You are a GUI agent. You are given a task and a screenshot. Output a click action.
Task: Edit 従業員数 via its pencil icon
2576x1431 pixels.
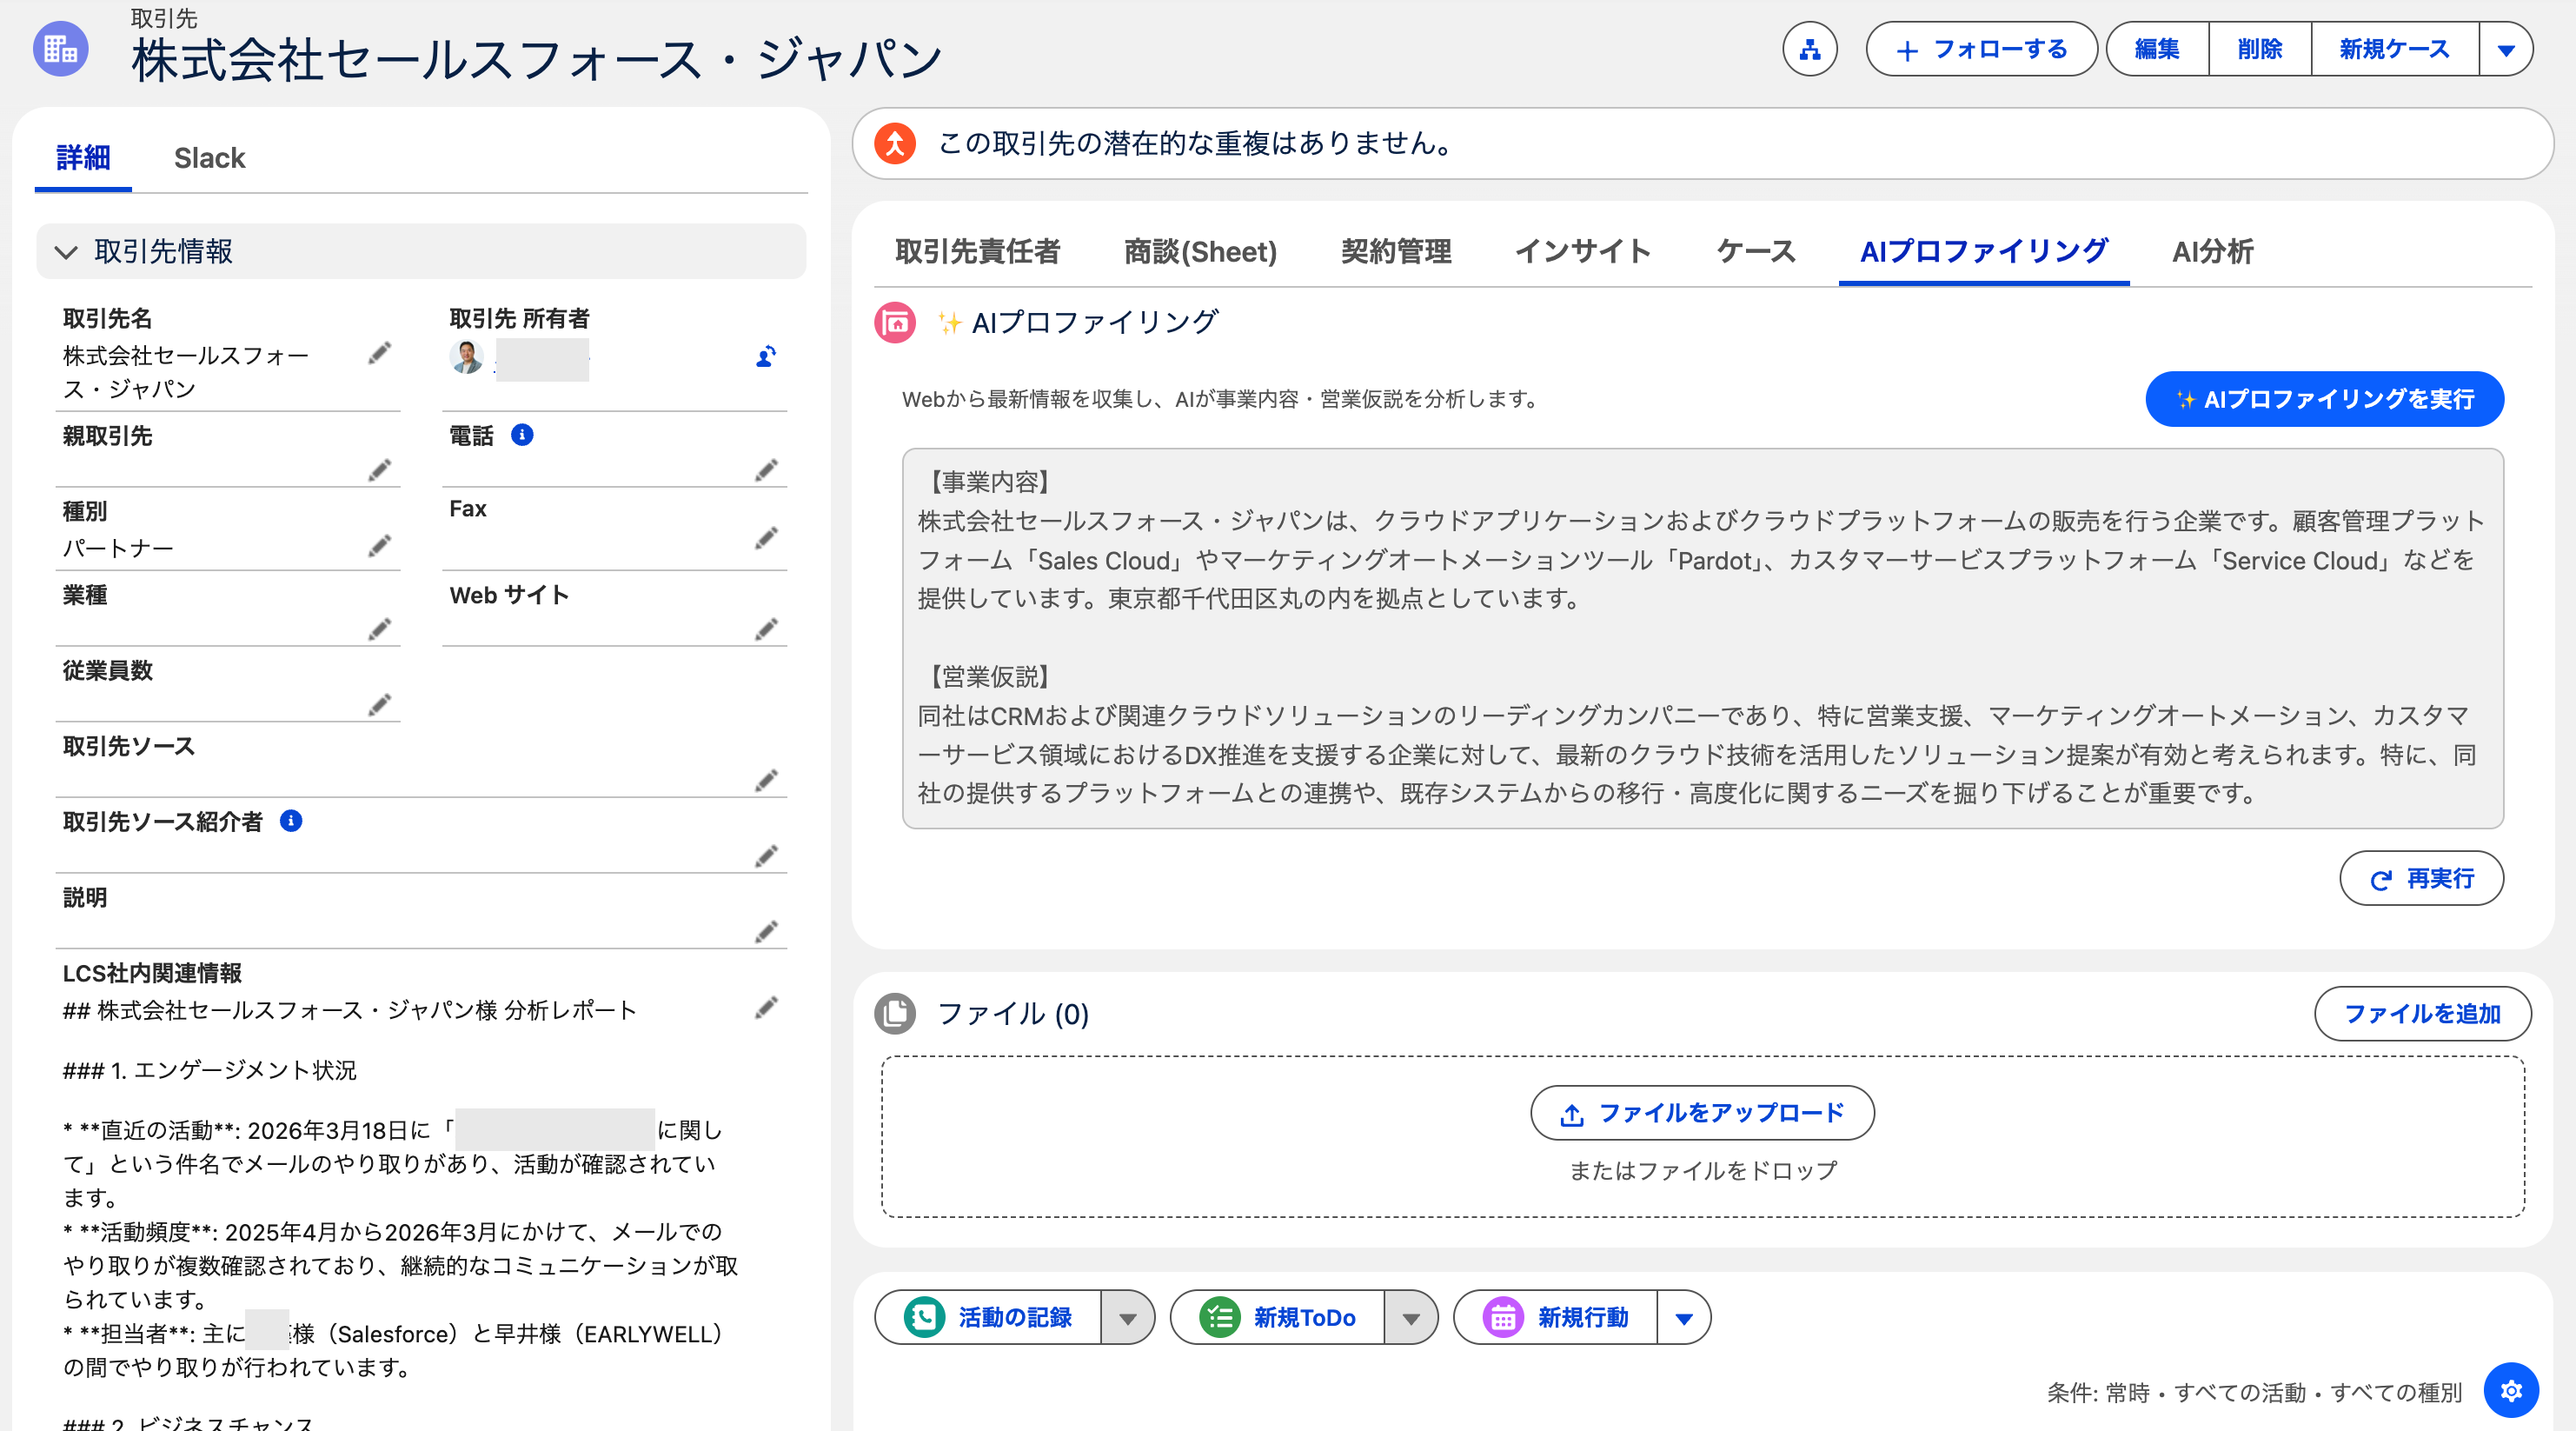[x=379, y=705]
